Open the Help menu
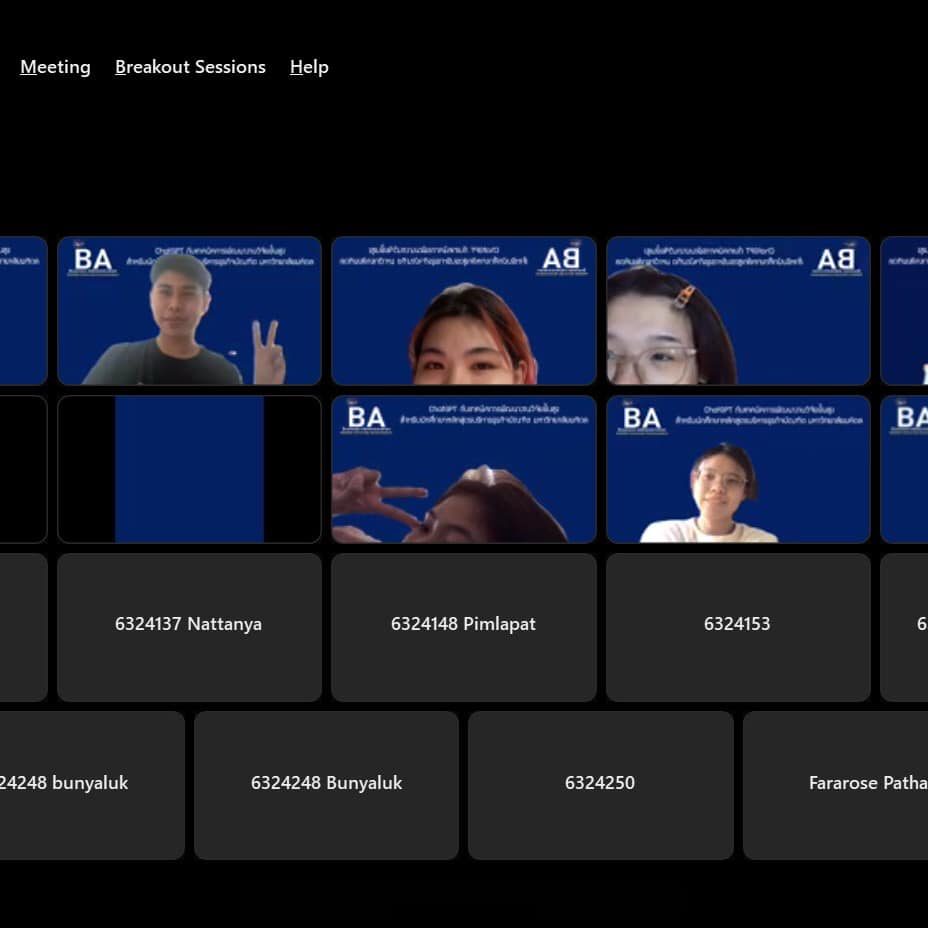 (x=309, y=67)
